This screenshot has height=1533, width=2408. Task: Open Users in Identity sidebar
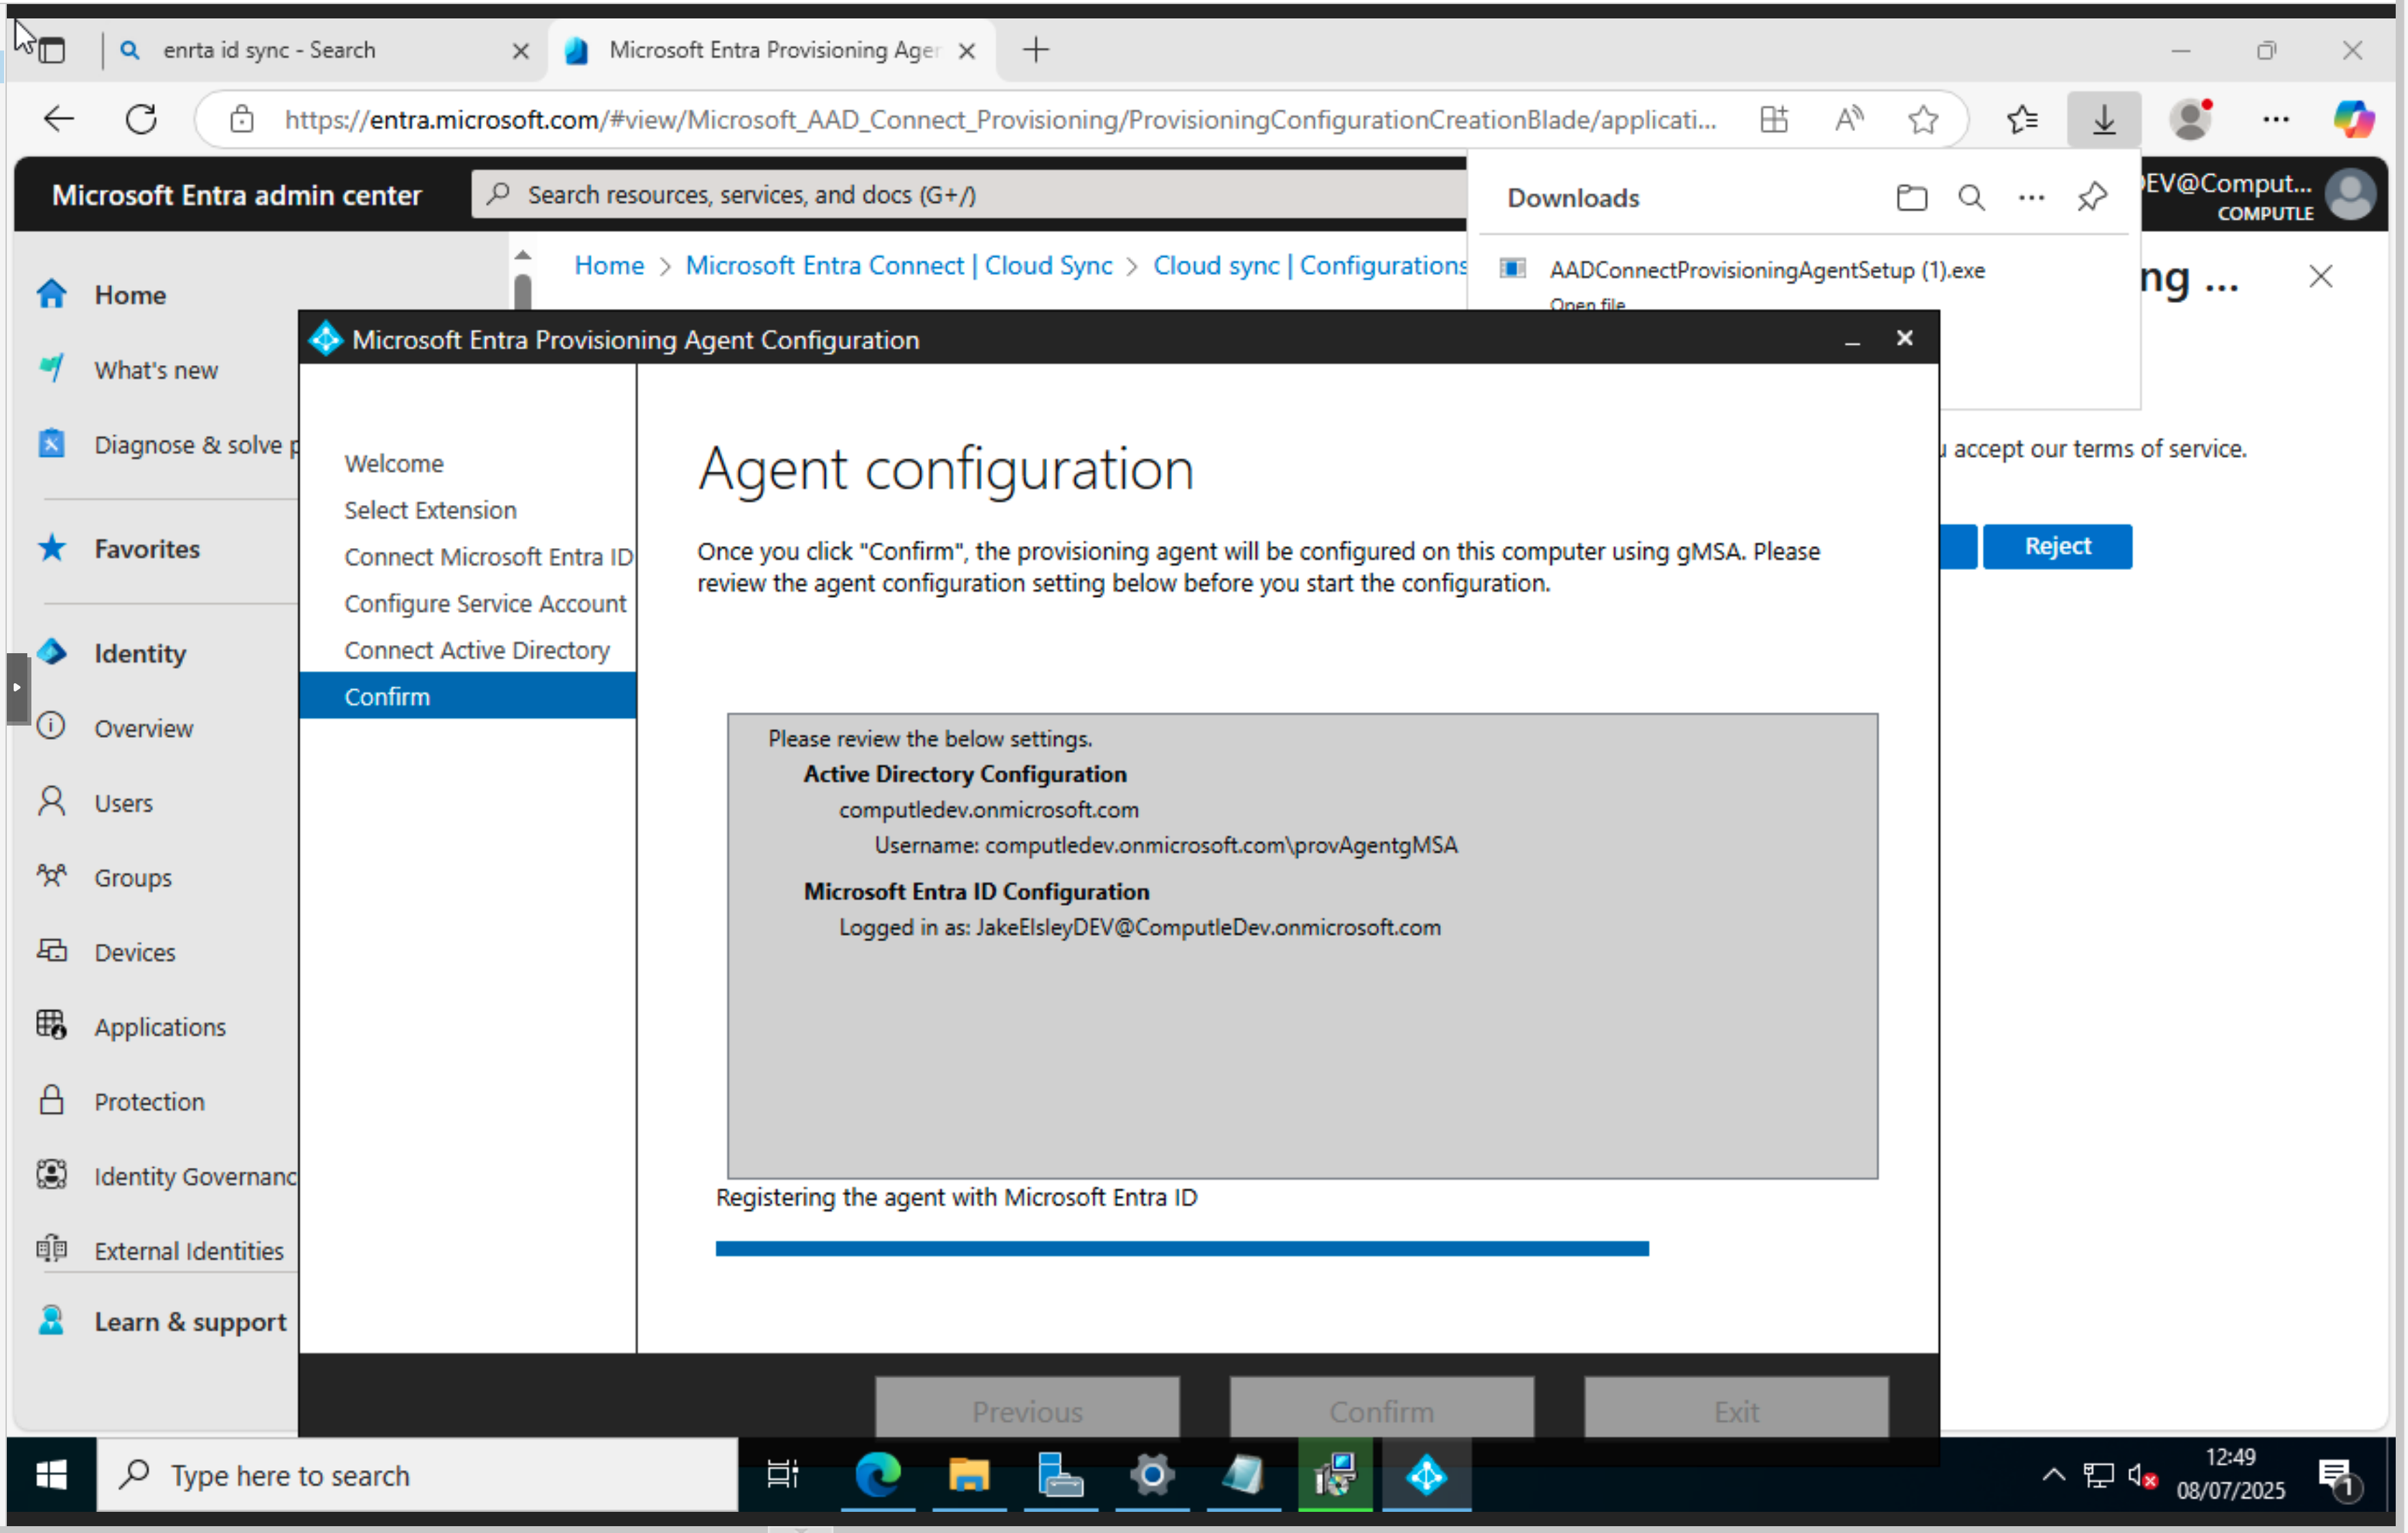coord(123,803)
